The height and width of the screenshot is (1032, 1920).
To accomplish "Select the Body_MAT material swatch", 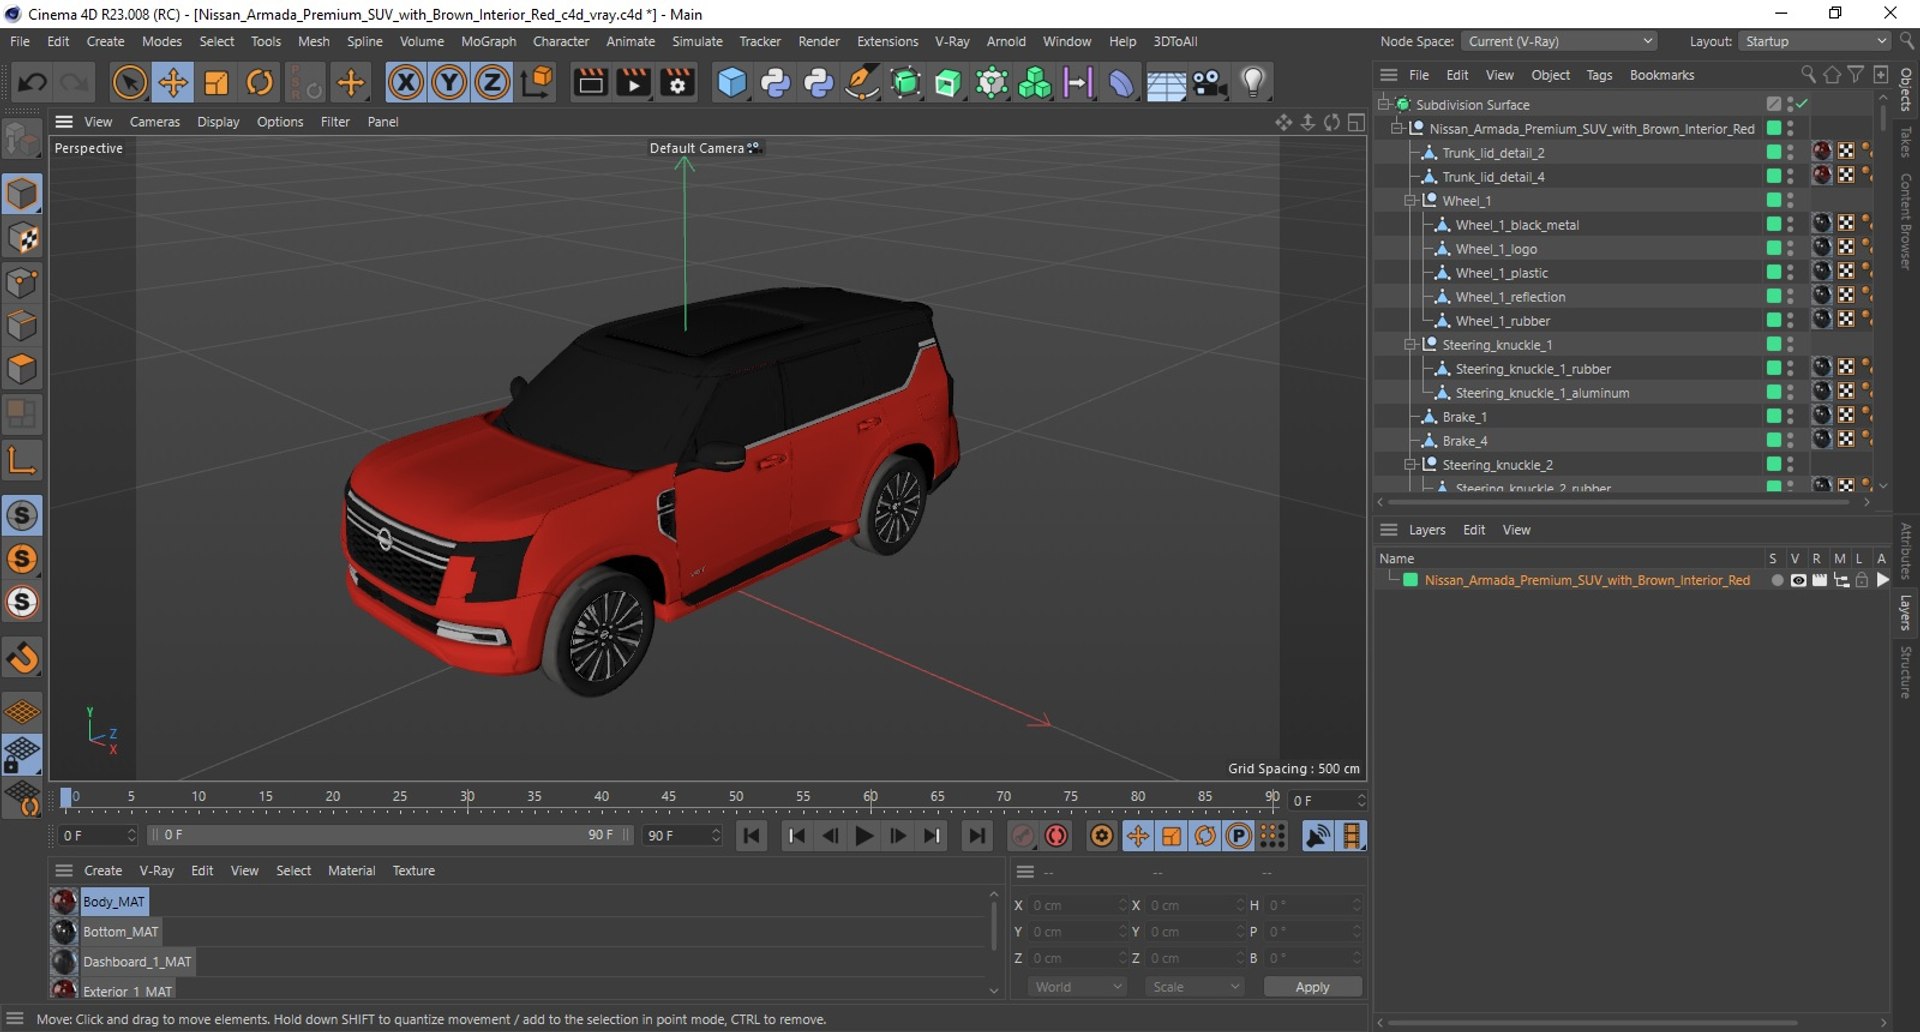I will click(64, 902).
